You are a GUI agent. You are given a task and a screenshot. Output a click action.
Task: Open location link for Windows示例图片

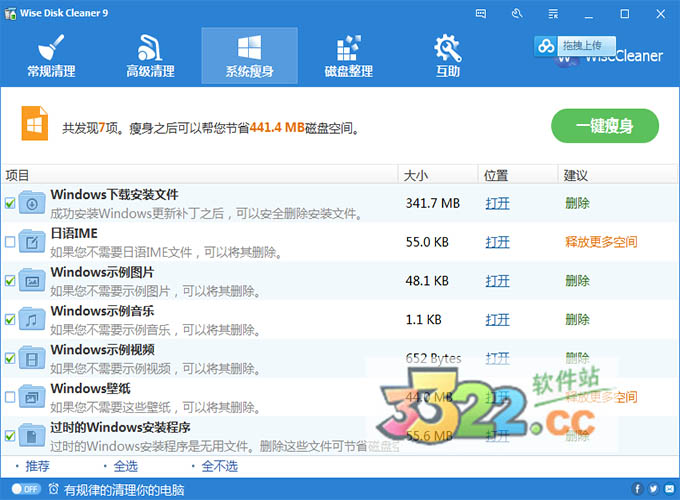497,281
